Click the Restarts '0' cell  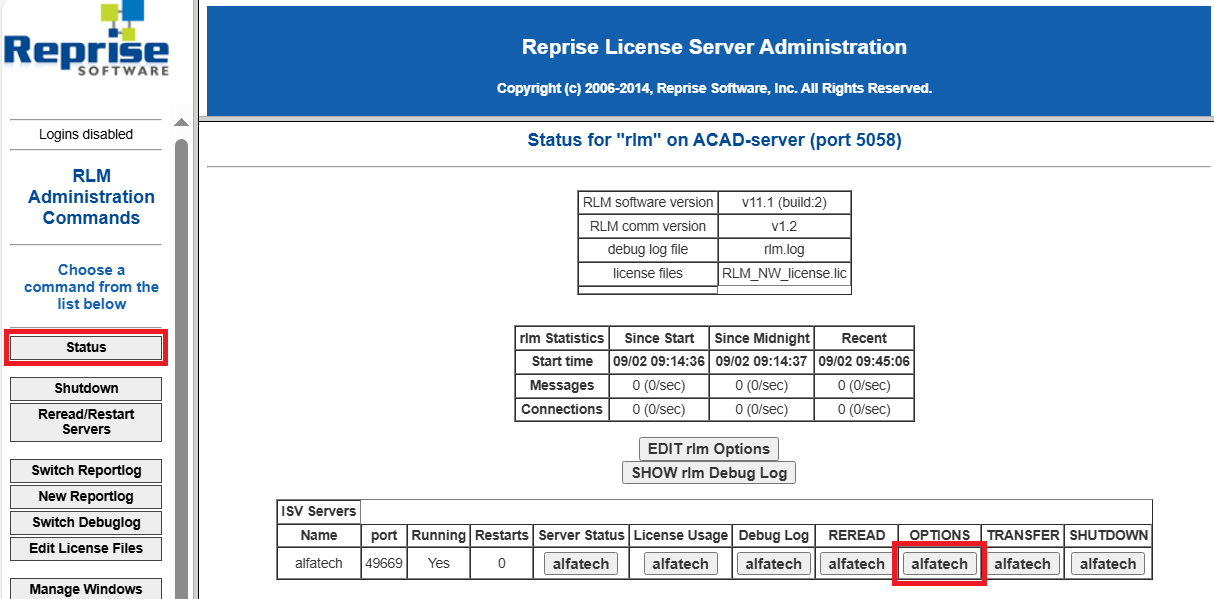(x=501, y=564)
